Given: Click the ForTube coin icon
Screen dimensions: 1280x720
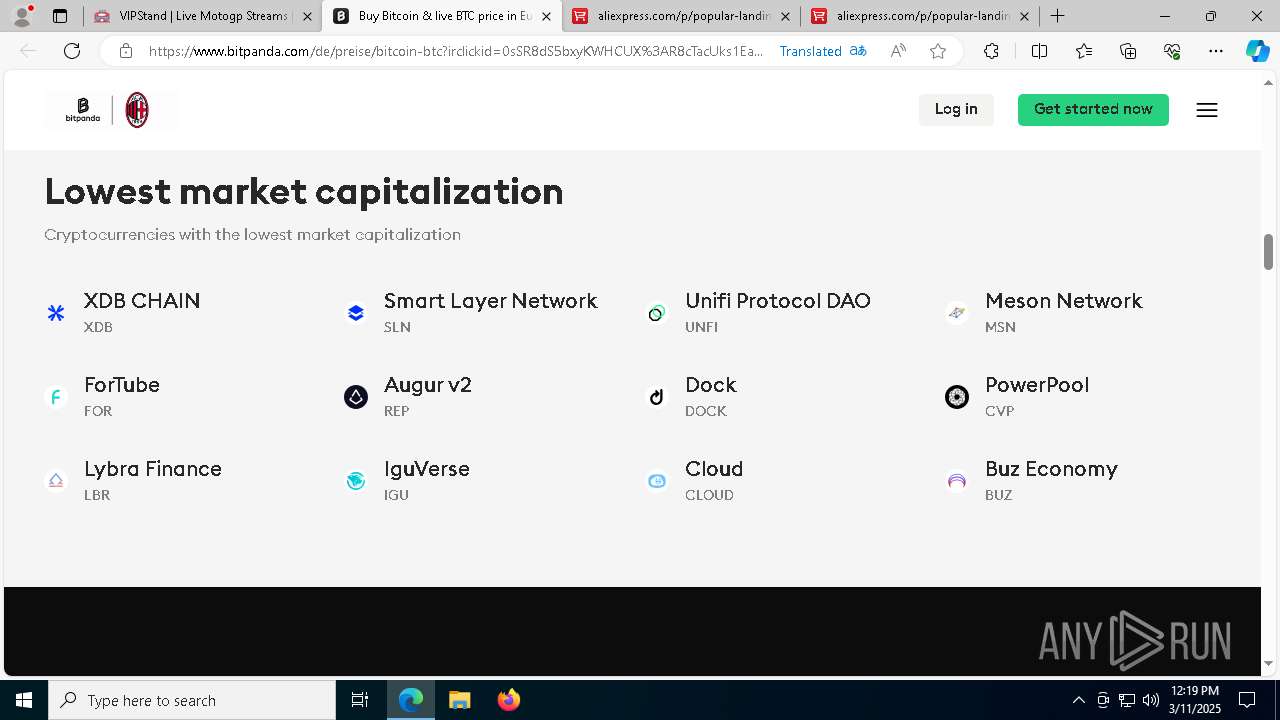Looking at the screenshot, I should coord(56,397).
